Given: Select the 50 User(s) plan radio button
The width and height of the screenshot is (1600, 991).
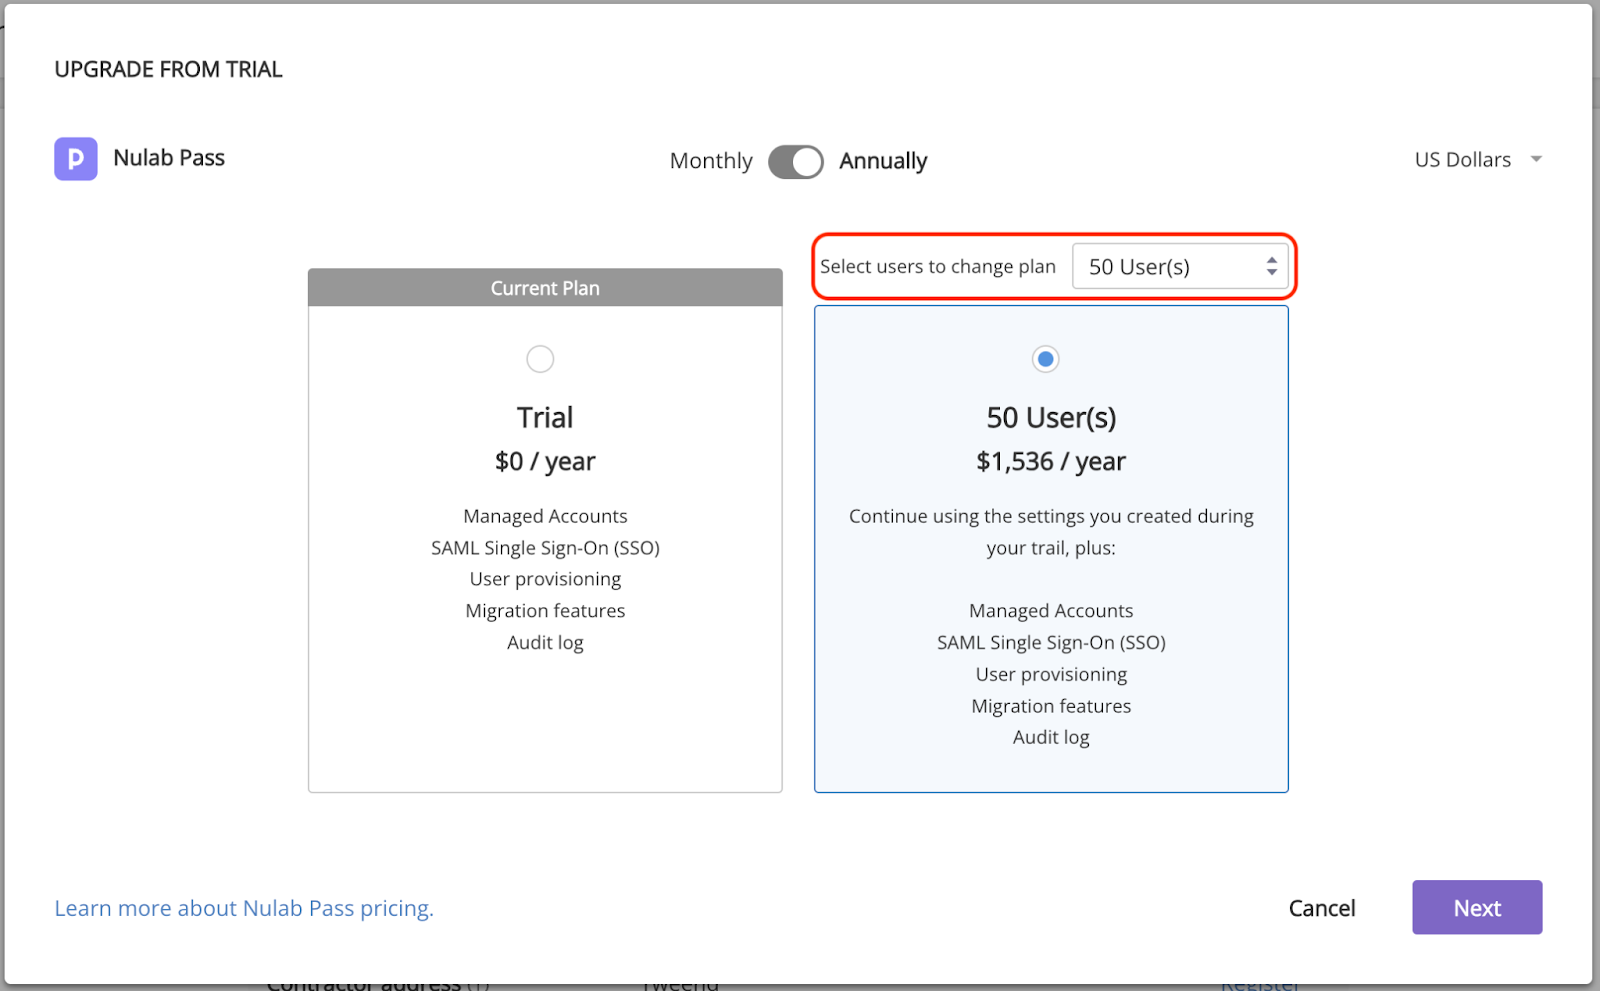Looking at the screenshot, I should pyautogui.click(x=1046, y=359).
